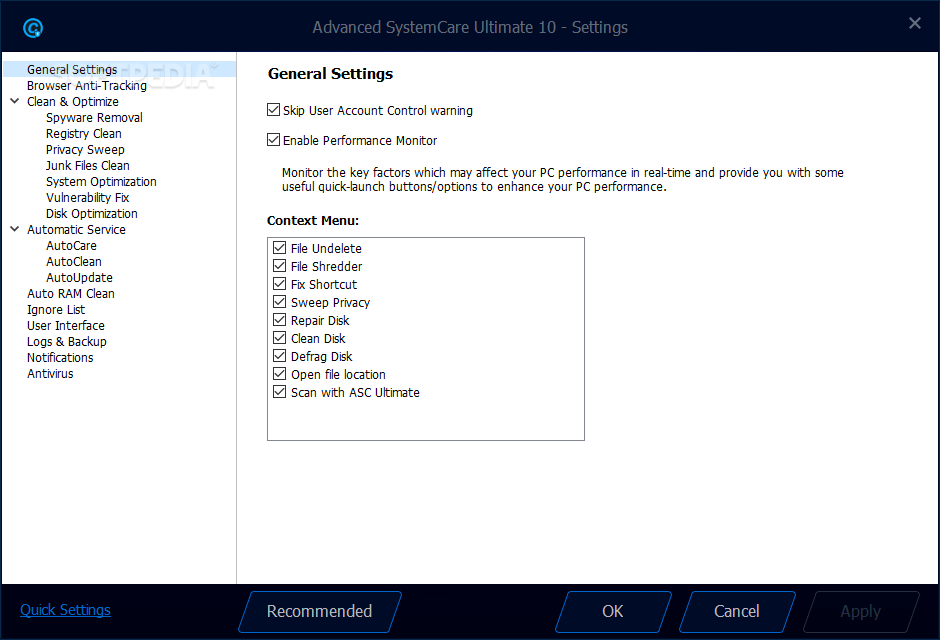Toggle the Clean Disk checkbox

[279, 337]
